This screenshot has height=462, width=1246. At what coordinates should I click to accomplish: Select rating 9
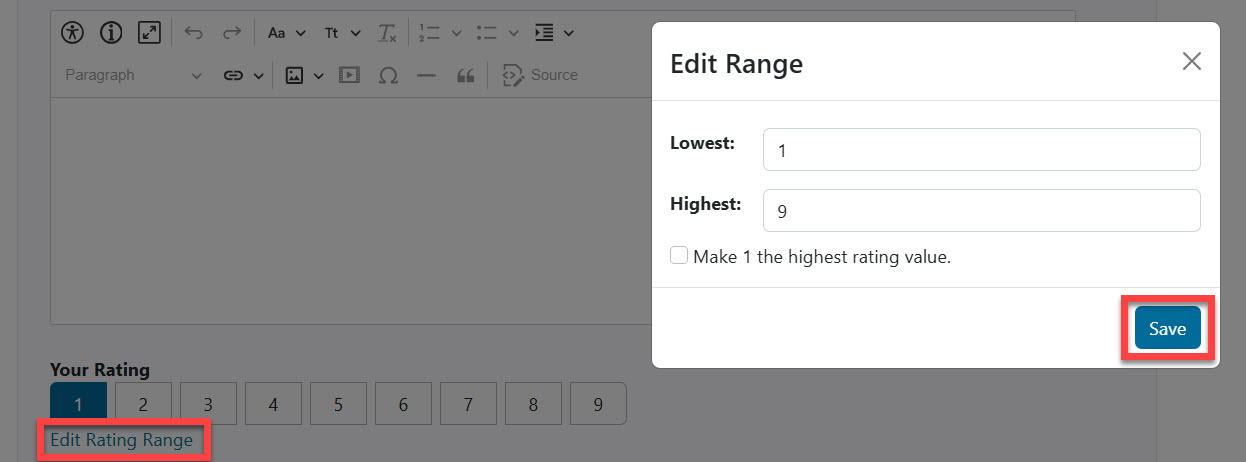(x=598, y=404)
